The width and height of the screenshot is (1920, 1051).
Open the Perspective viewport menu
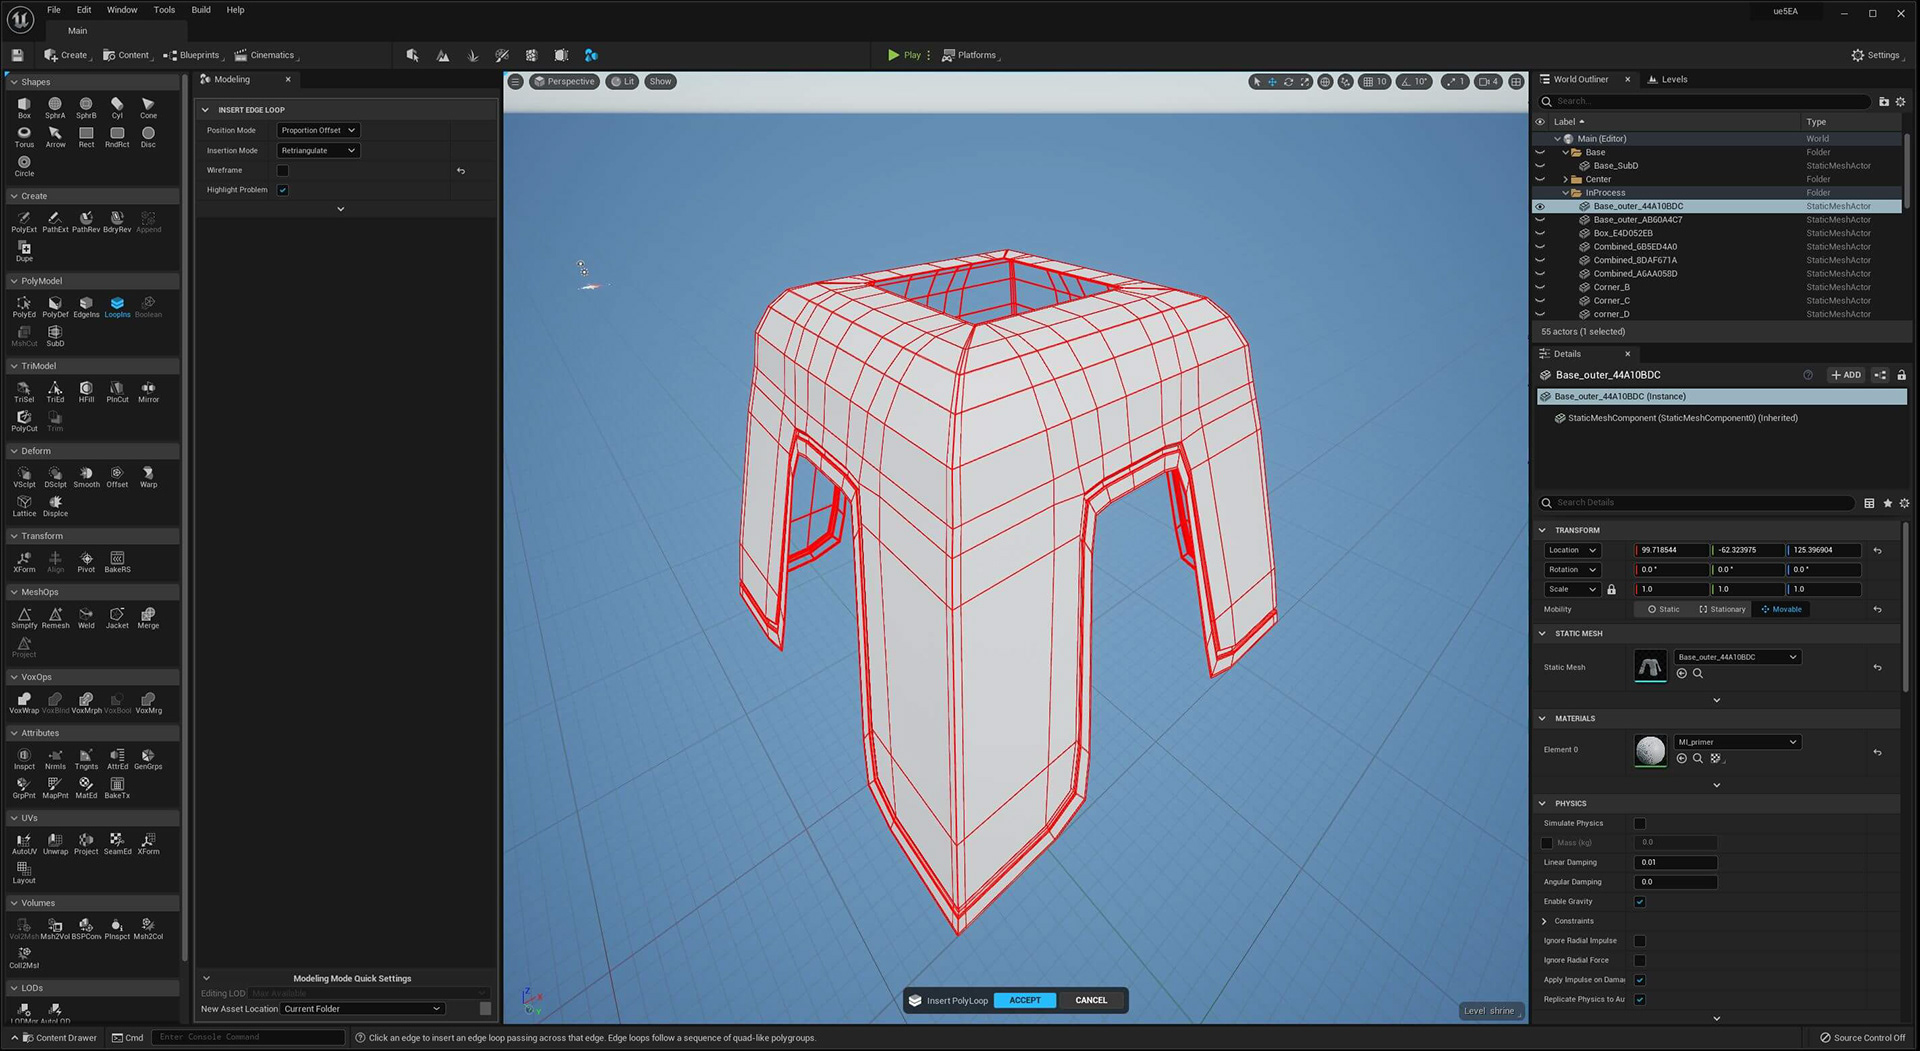[565, 82]
